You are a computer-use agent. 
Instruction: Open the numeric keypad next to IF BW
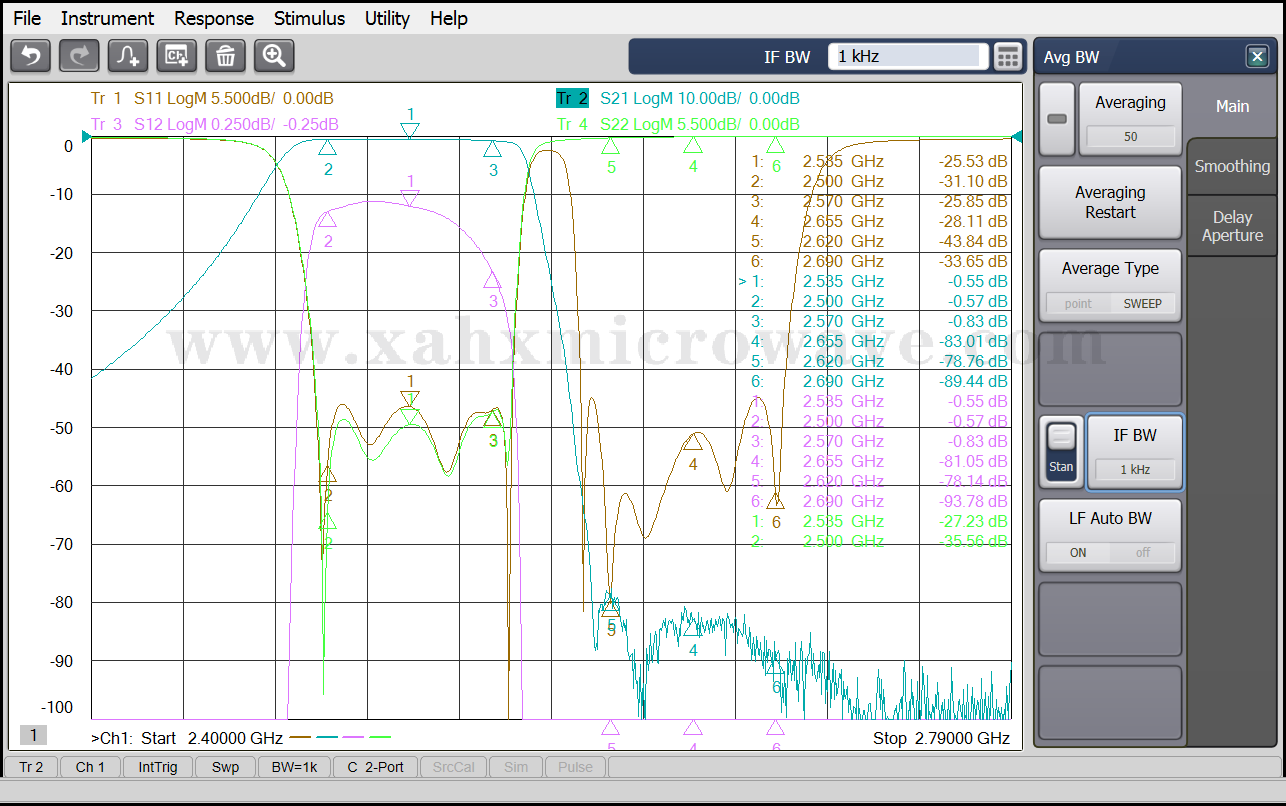[x=1008, y=57]
